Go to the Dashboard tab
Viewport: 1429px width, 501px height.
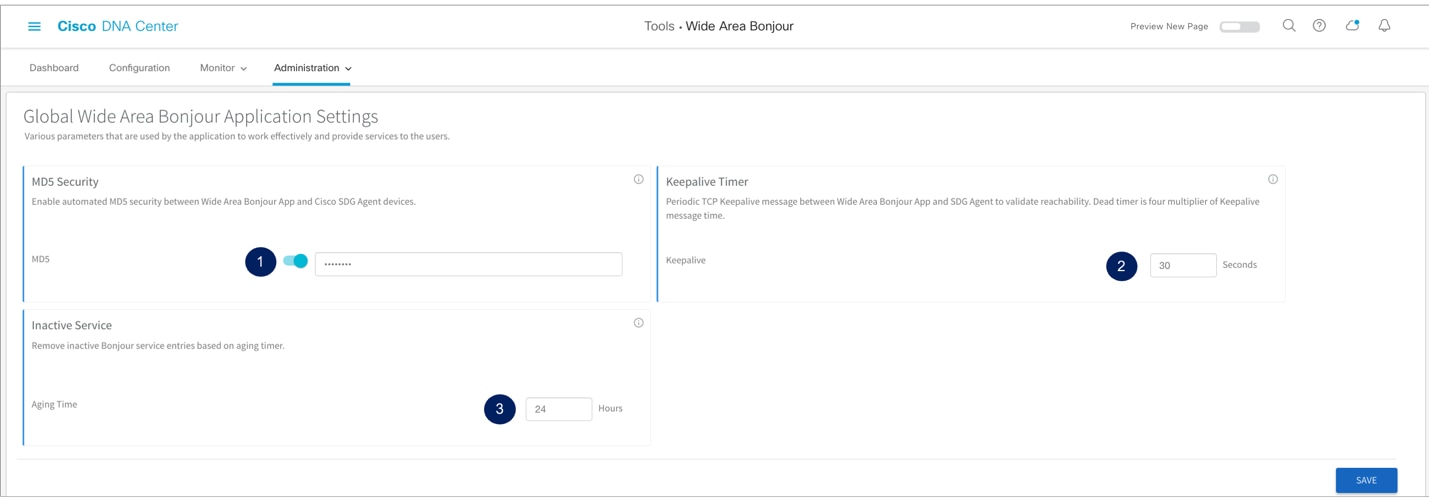pyautogui.click(x=54, y=68)
